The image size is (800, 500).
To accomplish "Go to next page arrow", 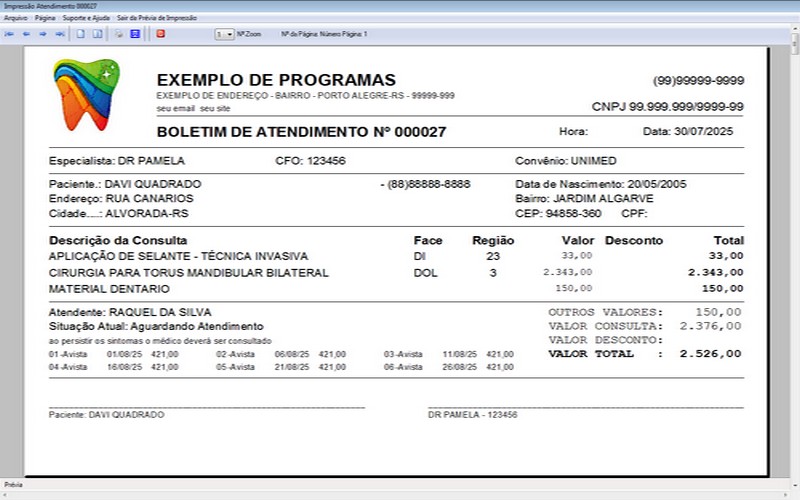I will click(43, 34).
